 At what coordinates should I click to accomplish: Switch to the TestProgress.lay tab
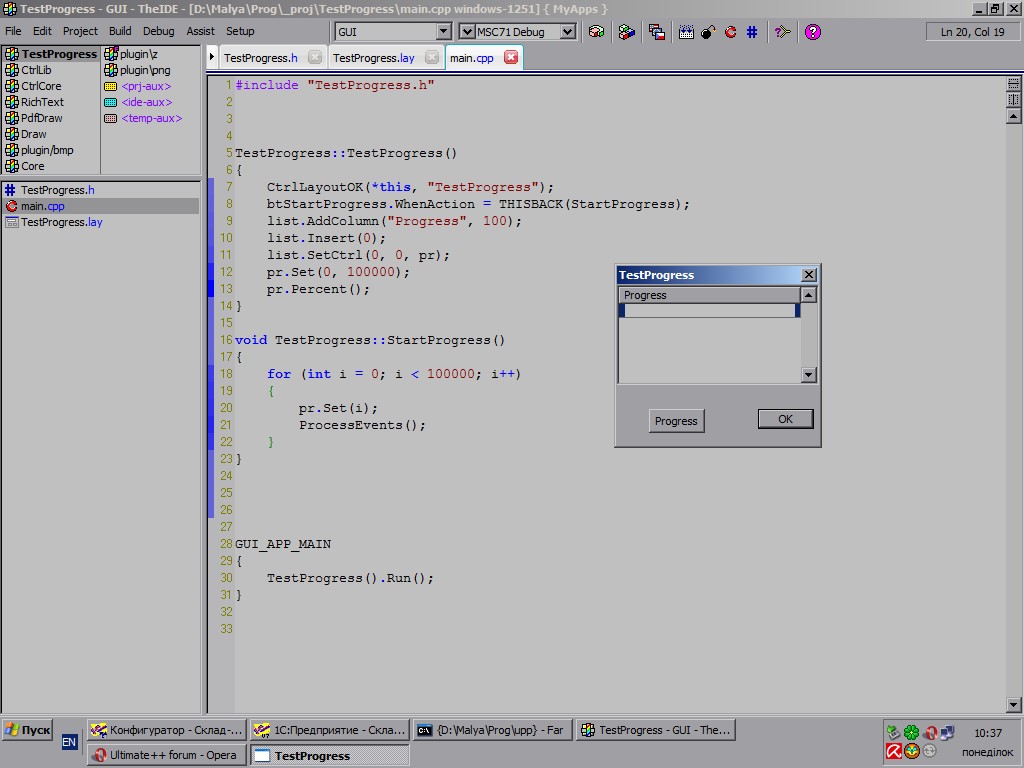[x=373, y=58]
